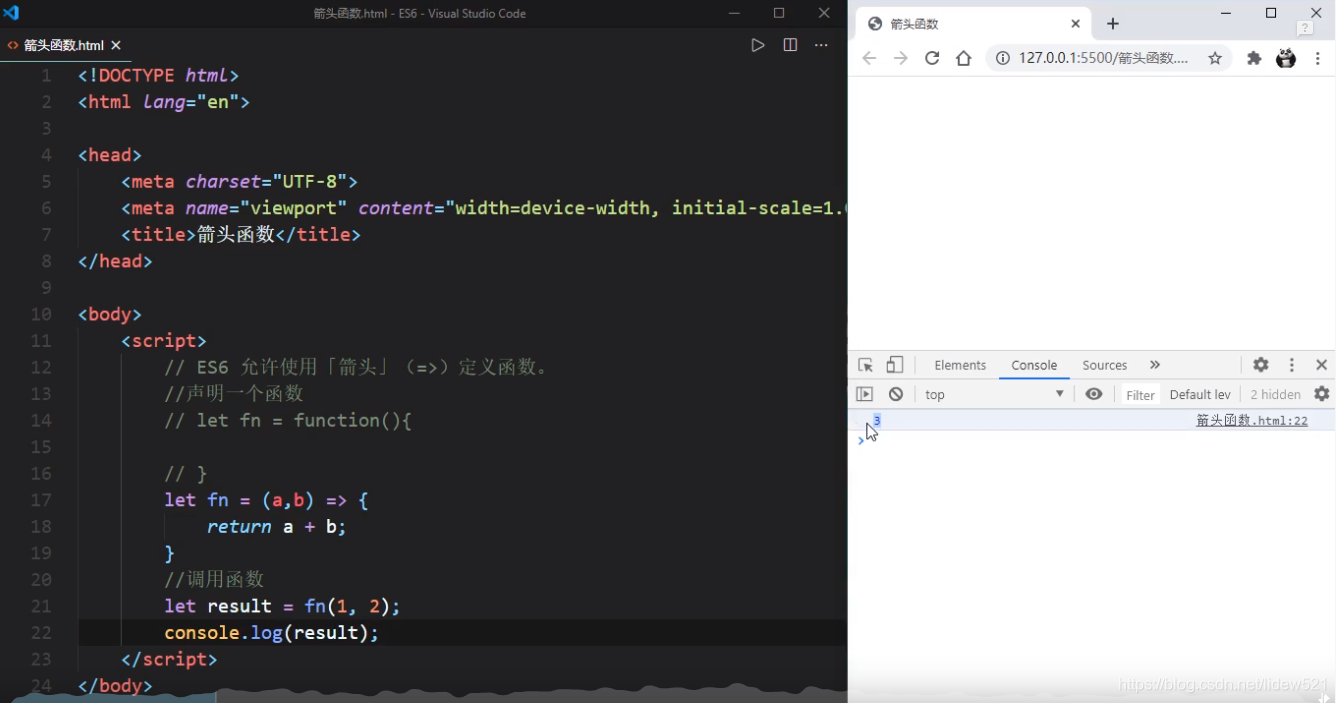Click the 2 hidden messages label
This screenshot has height=703, width=1336.
tap(1275, 395)
